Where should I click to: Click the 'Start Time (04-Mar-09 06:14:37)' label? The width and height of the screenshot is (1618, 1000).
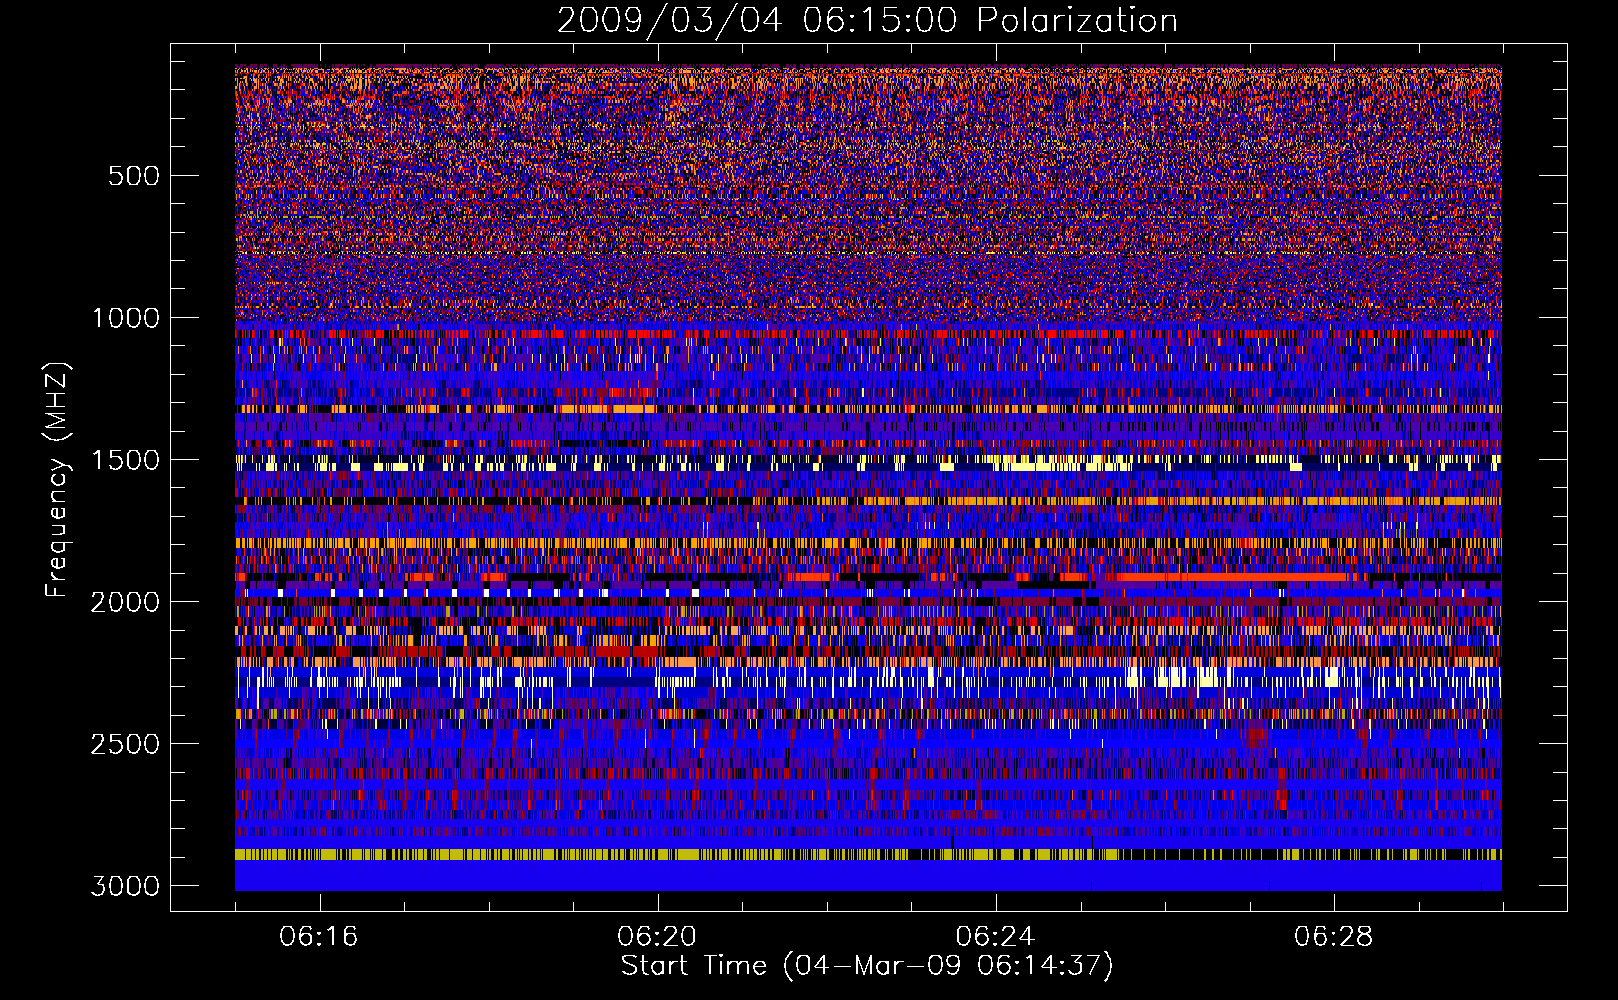[x=867, y=966]
